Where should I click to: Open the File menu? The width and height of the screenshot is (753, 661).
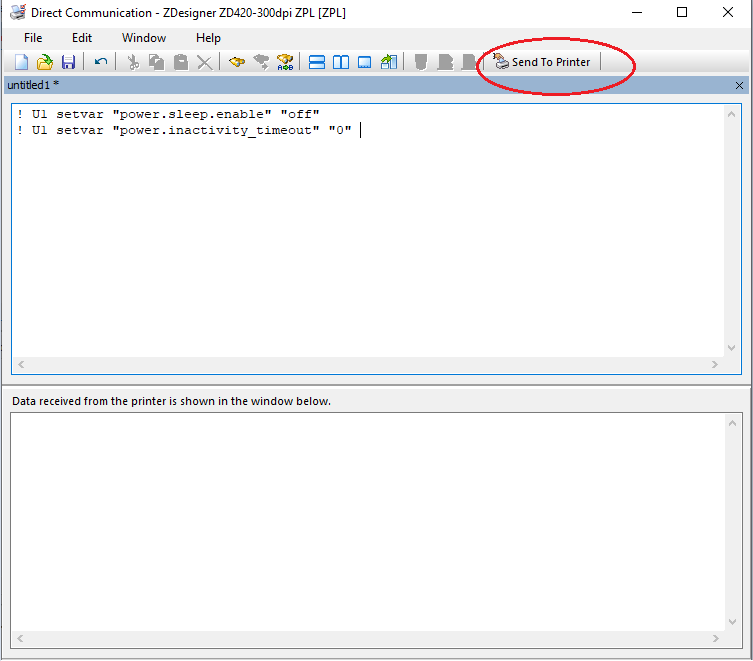pos(33,38)
